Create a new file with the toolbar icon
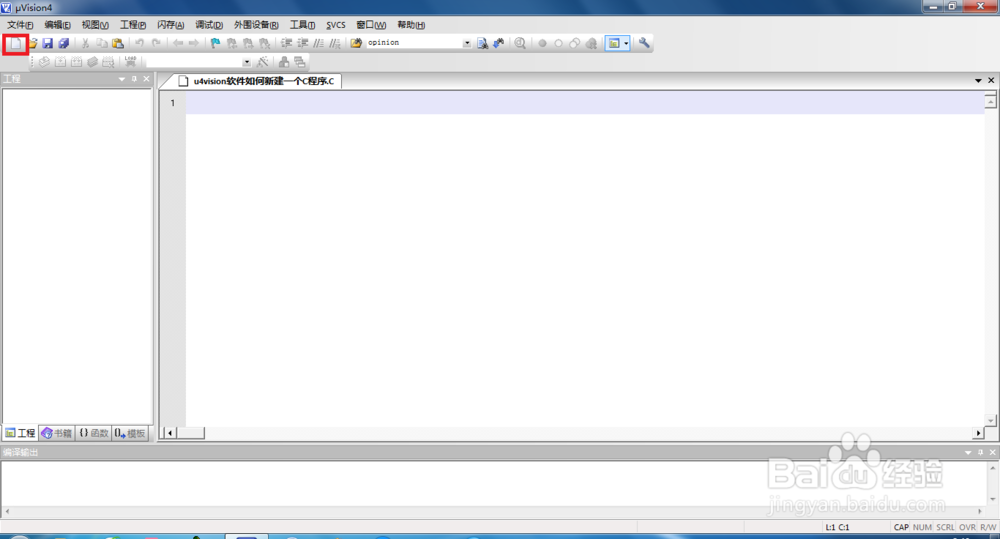Screen dimensions: 1000x539 15,43
